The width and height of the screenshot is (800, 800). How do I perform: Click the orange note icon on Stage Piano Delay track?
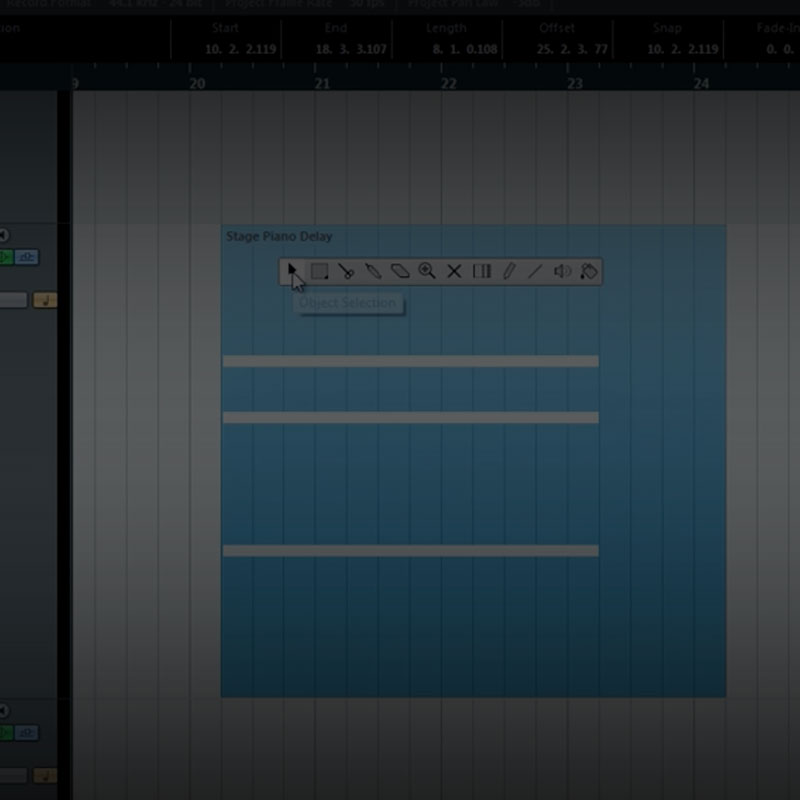coord(45,300)
